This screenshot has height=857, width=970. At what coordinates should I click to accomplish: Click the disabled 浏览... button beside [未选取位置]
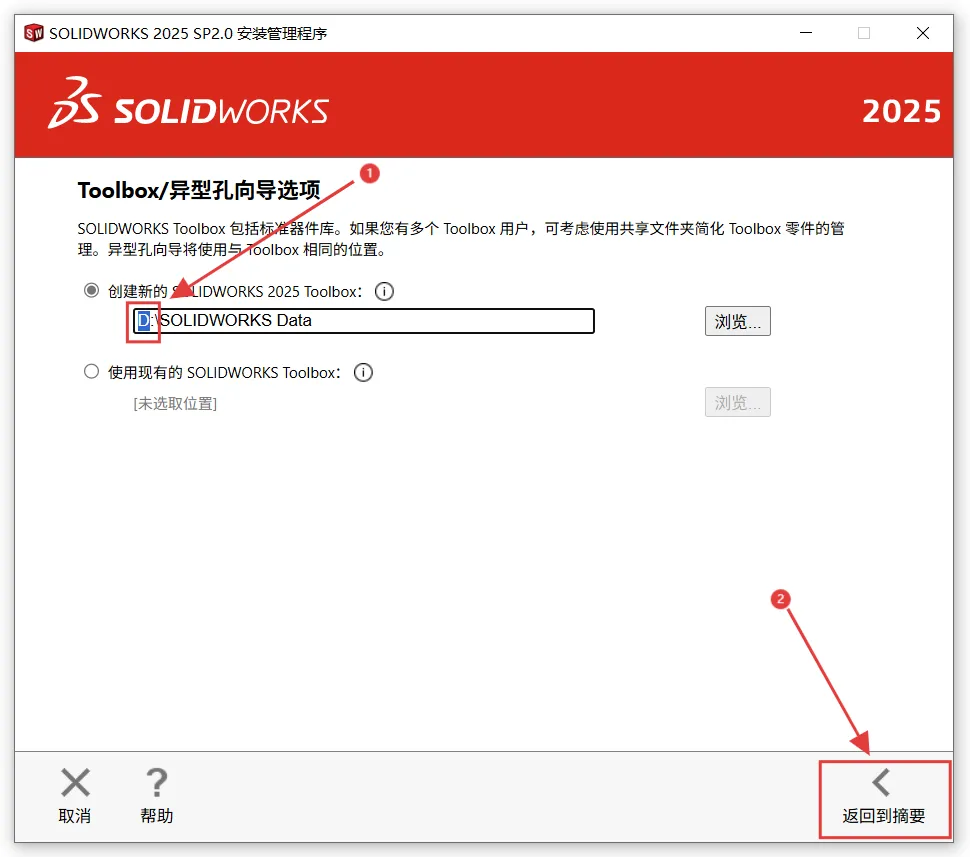737,402
